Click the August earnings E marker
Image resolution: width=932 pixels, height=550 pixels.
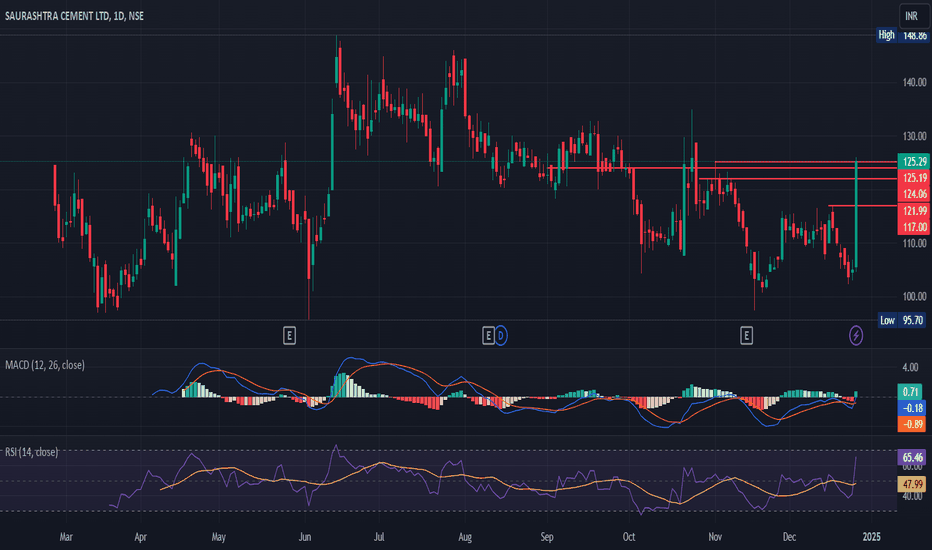click(488, 336)
